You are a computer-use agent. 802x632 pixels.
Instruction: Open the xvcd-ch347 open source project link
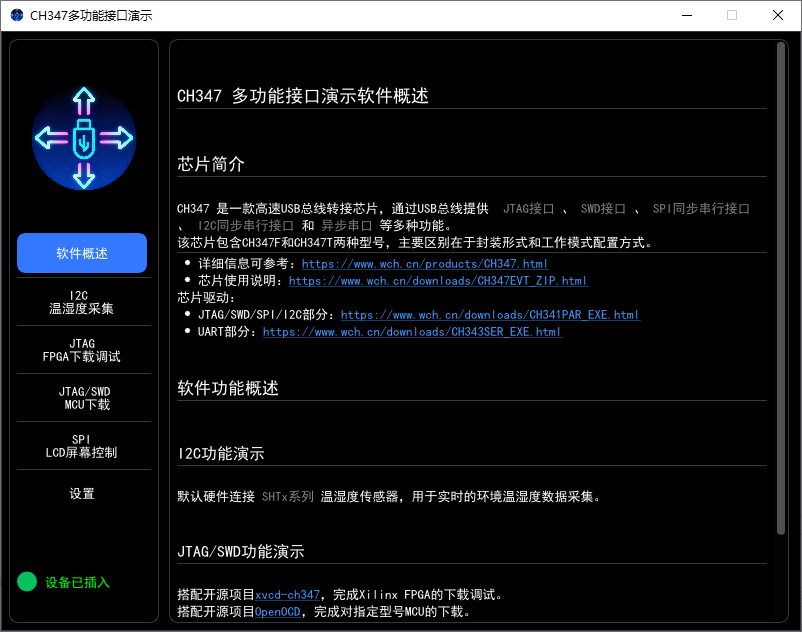pyautogui.click(x=287, y=594)
